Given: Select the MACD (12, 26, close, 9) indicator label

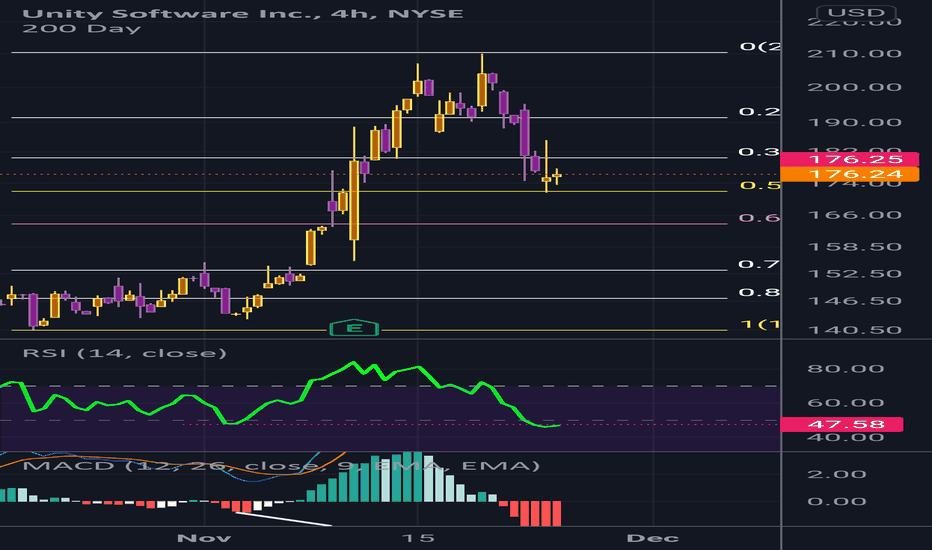Looking at the screenshot, I should pos(281,466).
